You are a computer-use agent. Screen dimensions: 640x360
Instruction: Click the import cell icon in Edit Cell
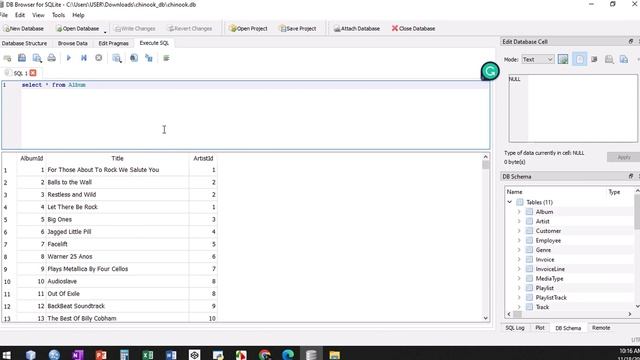pos(624,60)
